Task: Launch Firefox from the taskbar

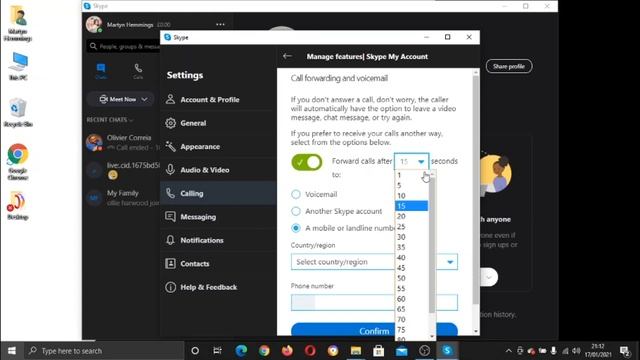Action: coord(287,351)
